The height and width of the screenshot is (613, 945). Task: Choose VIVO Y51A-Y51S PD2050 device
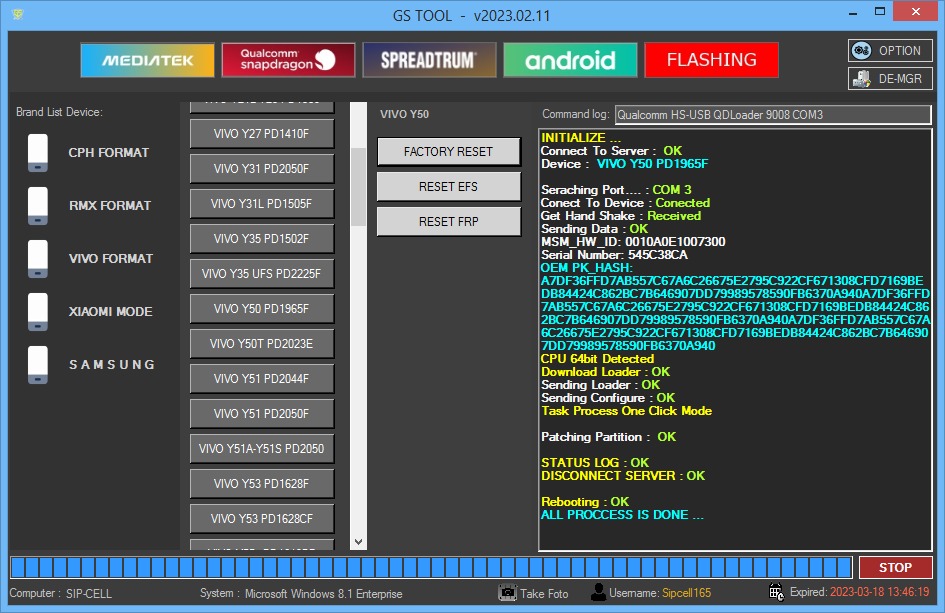(x=262, y=448)
